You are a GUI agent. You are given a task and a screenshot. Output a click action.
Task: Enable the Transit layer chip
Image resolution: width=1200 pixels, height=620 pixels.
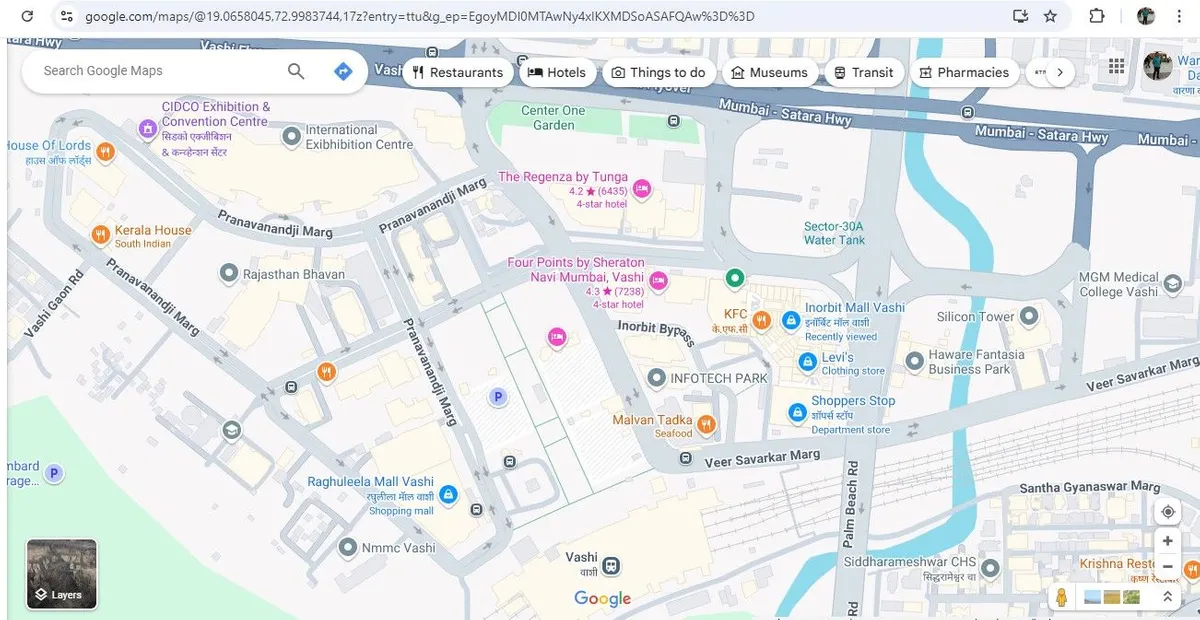(x=863, y=72)
